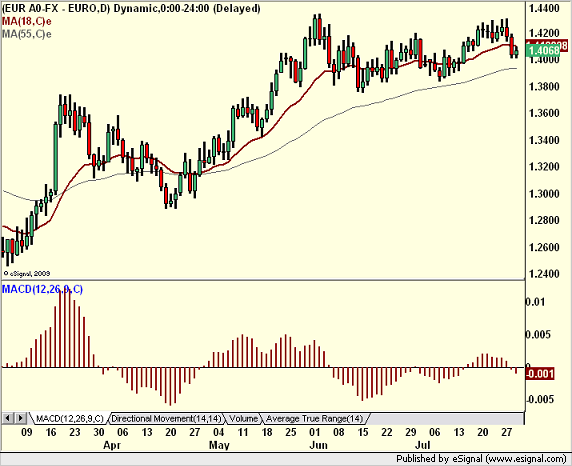Image resolution: width=572 pixels, height=466 pixels.
Task: Click the EUR A0-FX chart title
Action: coord(131,8)
